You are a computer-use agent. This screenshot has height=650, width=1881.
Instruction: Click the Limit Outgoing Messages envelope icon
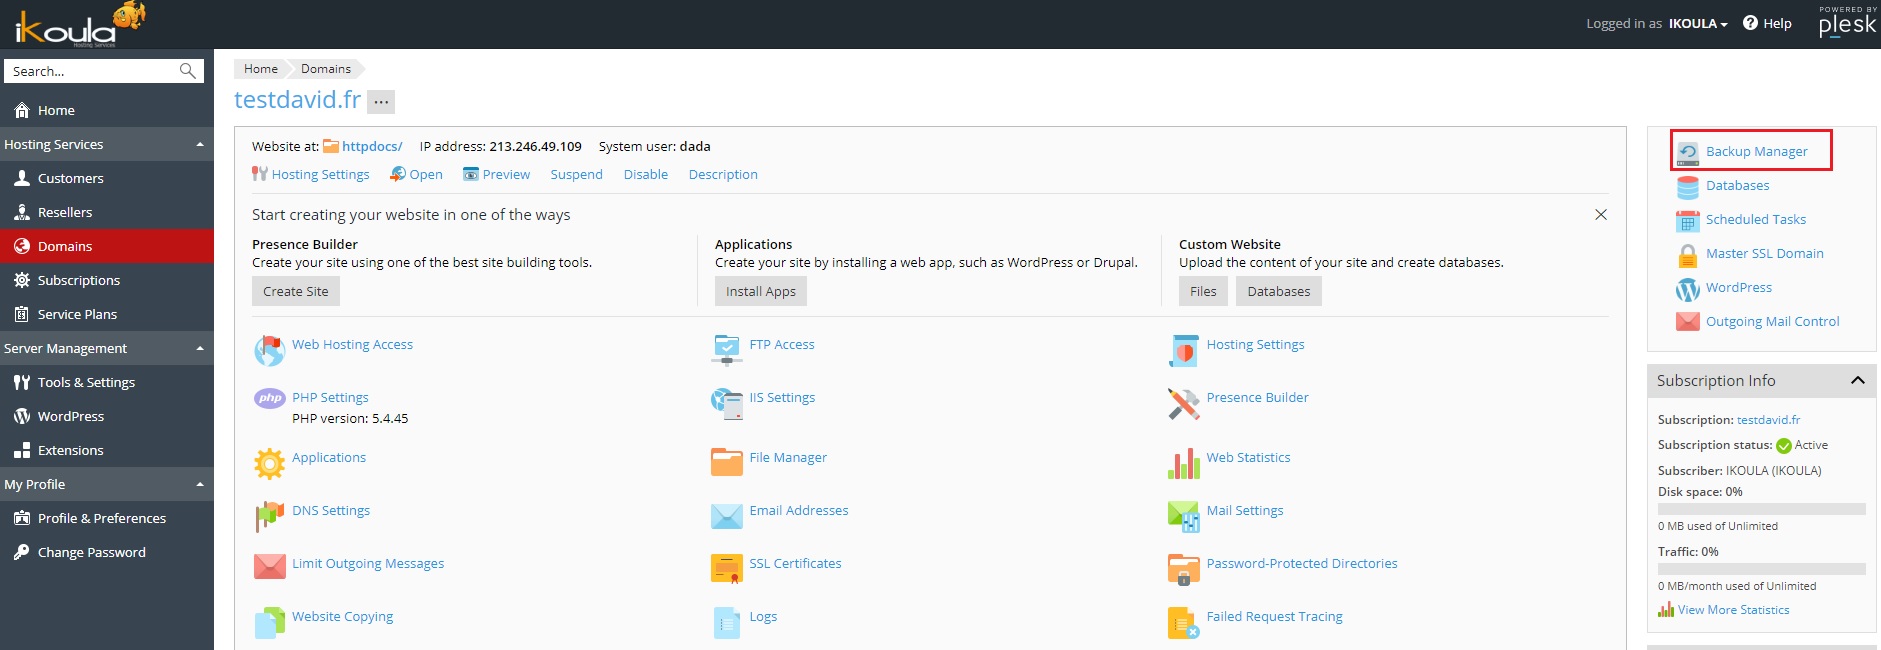tap(270, 567)
